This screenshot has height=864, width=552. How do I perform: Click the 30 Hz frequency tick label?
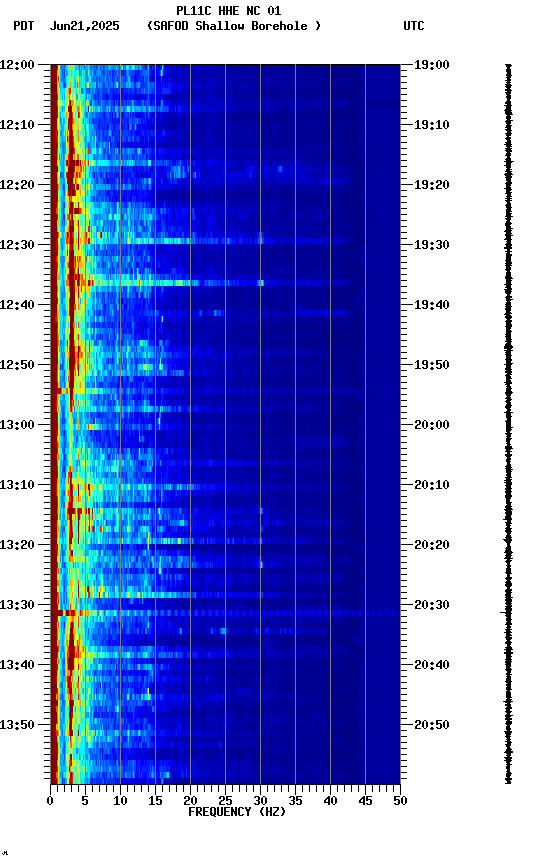pyautogui.click(x=260, y=801)
